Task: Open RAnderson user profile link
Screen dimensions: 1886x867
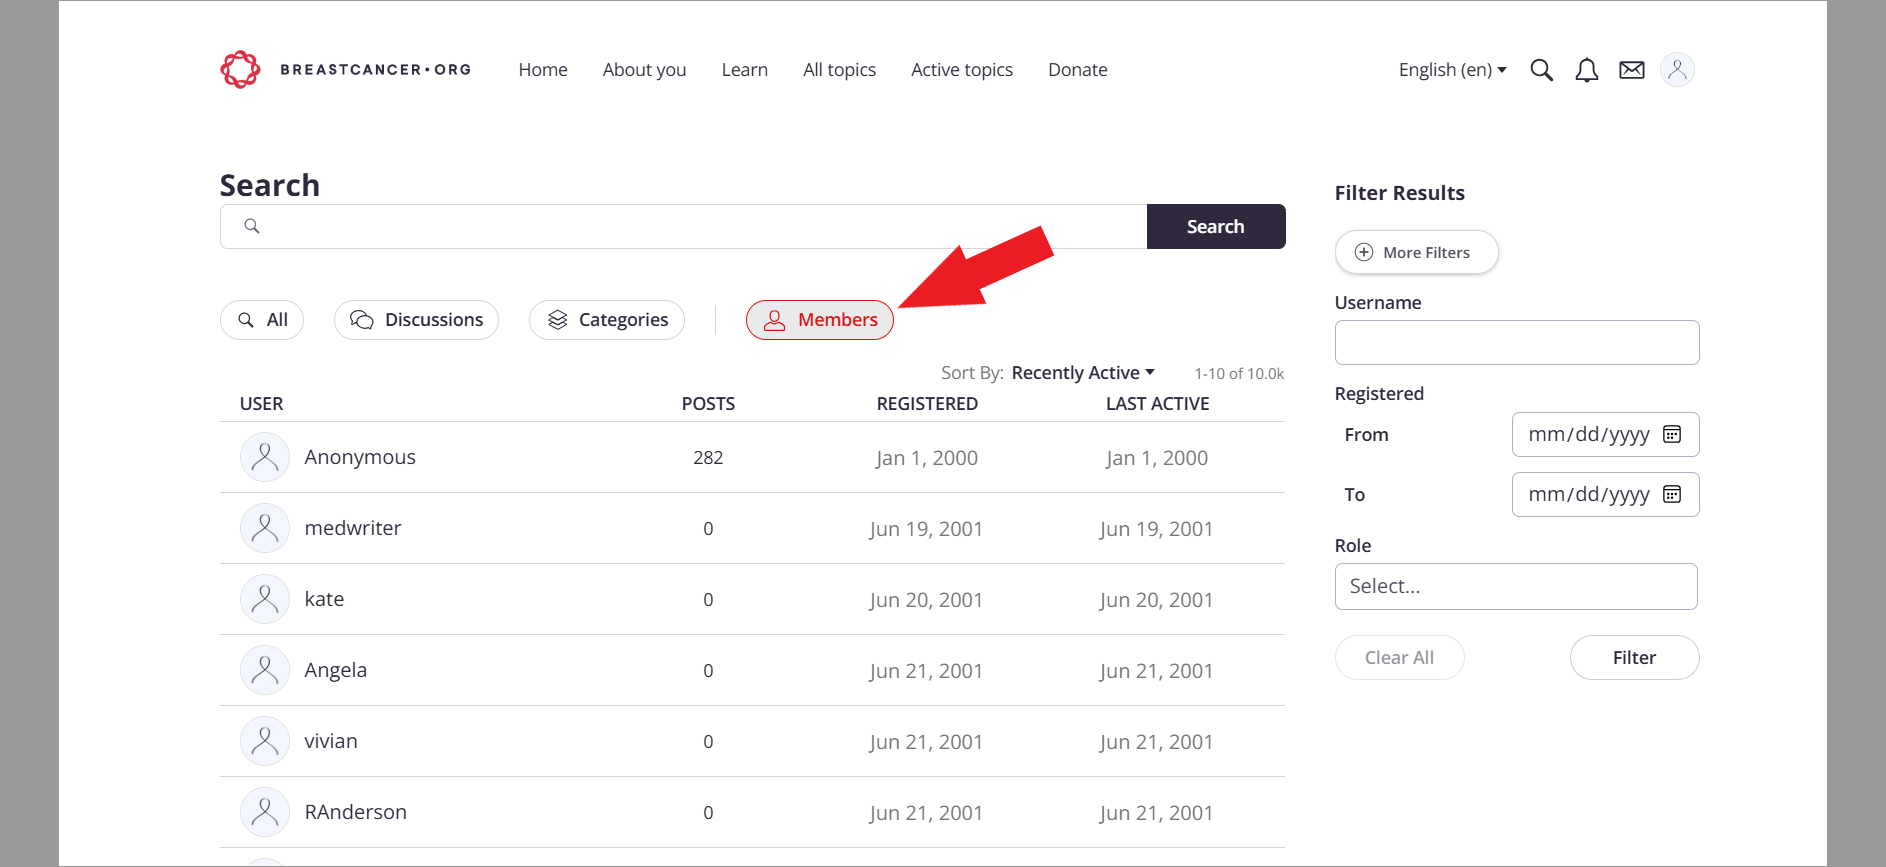Action: 355,812
